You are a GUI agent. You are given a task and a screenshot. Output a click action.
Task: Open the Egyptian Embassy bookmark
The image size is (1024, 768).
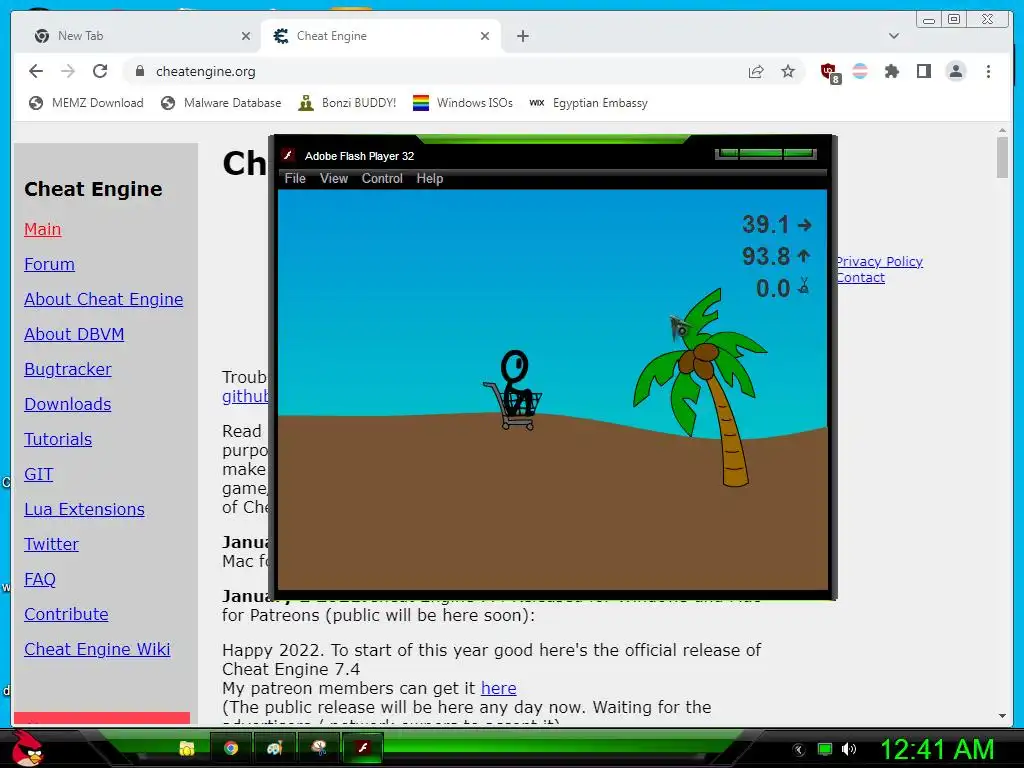[588, 103]
